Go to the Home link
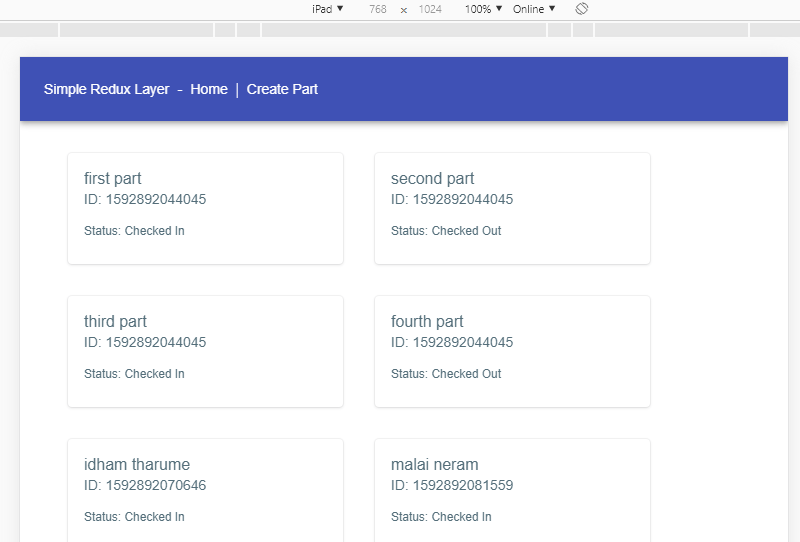Screen dimensions: 800x542 coord(209,89)
